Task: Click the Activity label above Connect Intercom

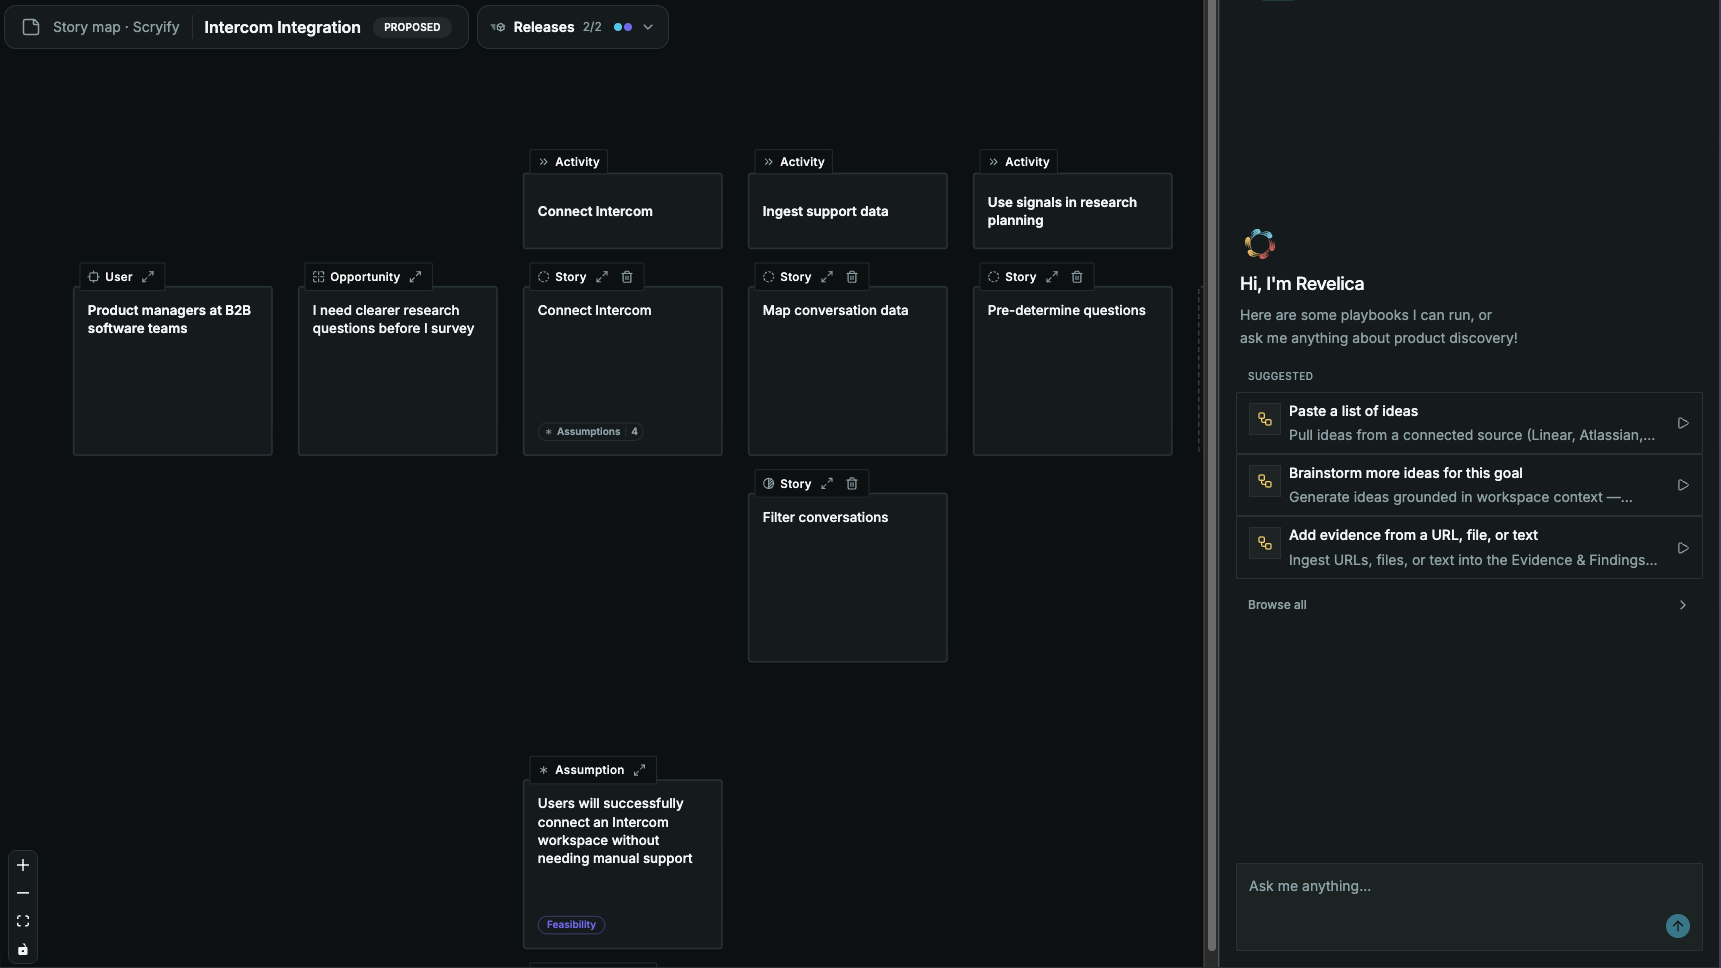Action: [569, 162]
